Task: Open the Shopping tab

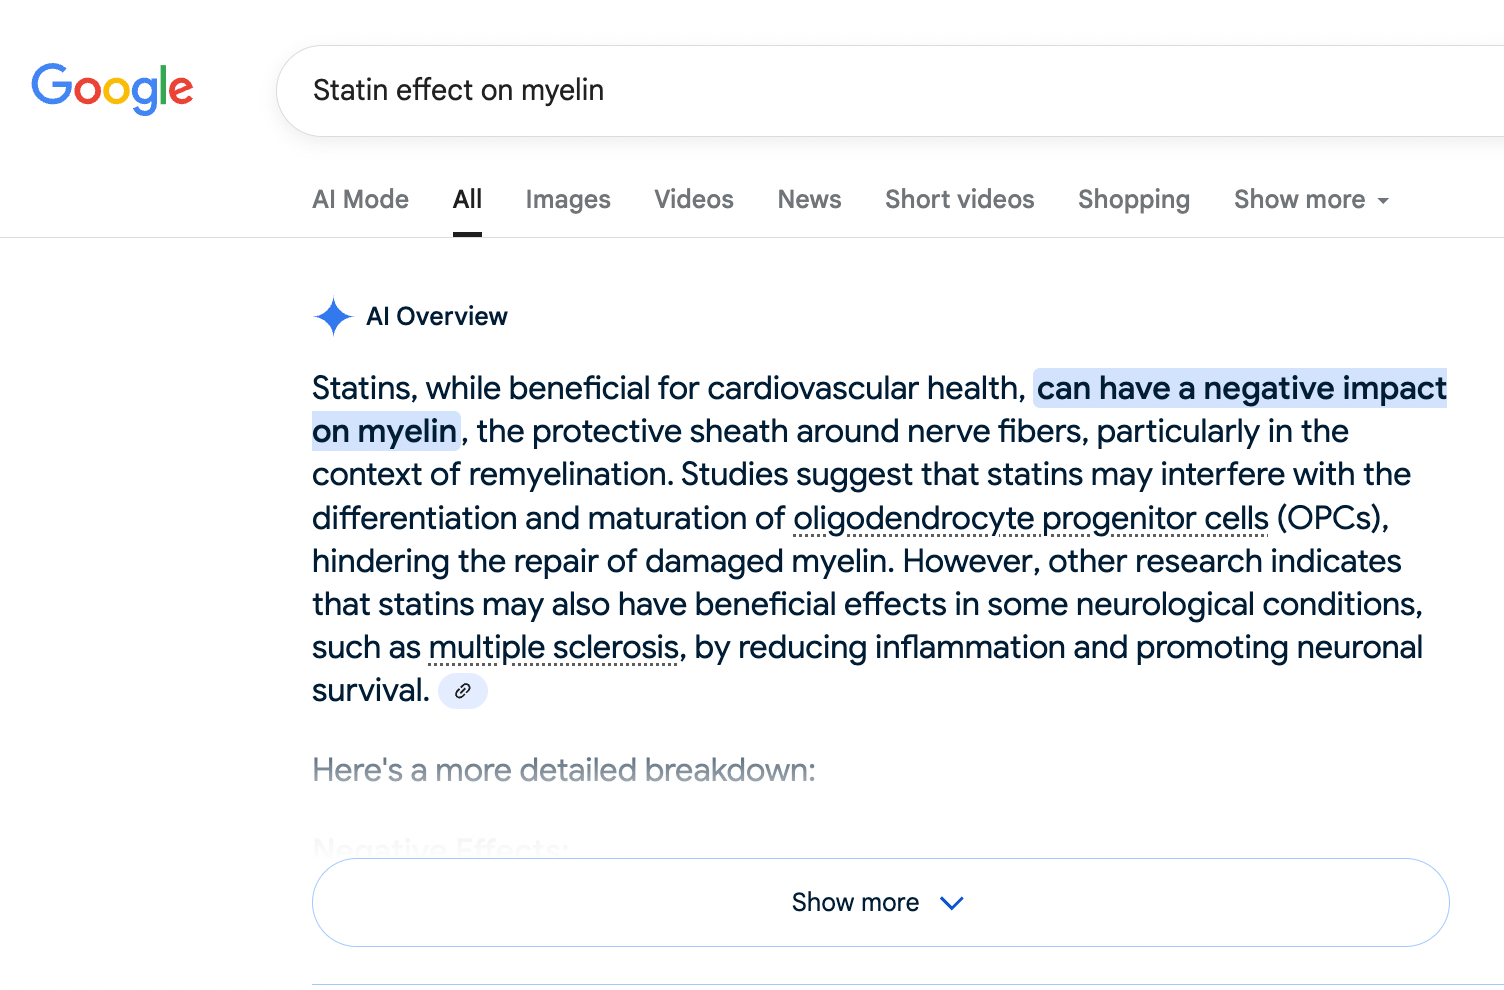Action: point(1133,200)
